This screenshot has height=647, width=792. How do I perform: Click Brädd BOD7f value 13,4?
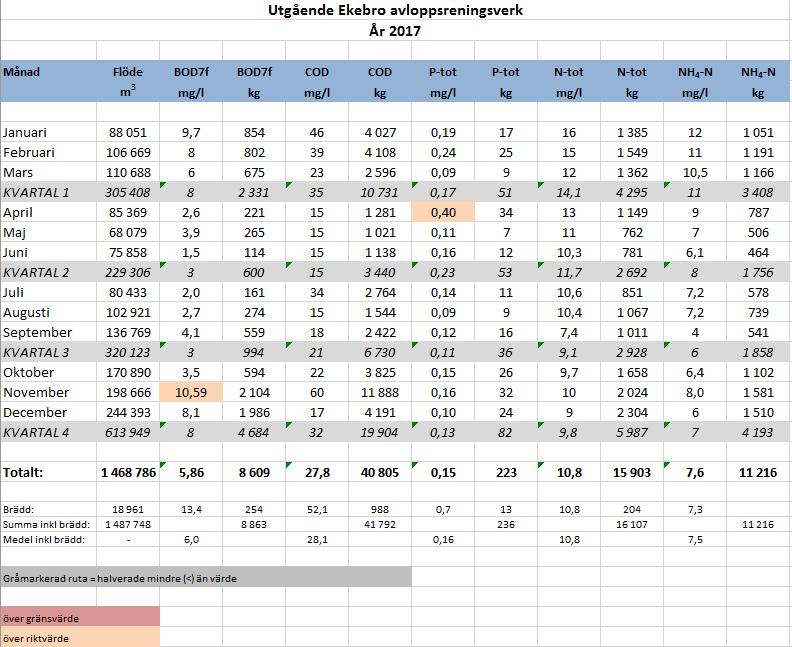(x=191, y=509)
